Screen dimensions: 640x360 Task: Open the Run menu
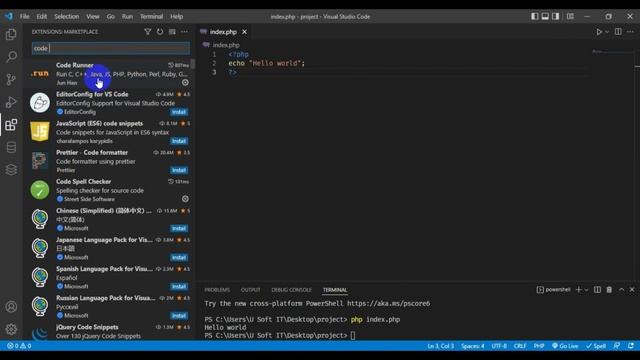(127, 16)
